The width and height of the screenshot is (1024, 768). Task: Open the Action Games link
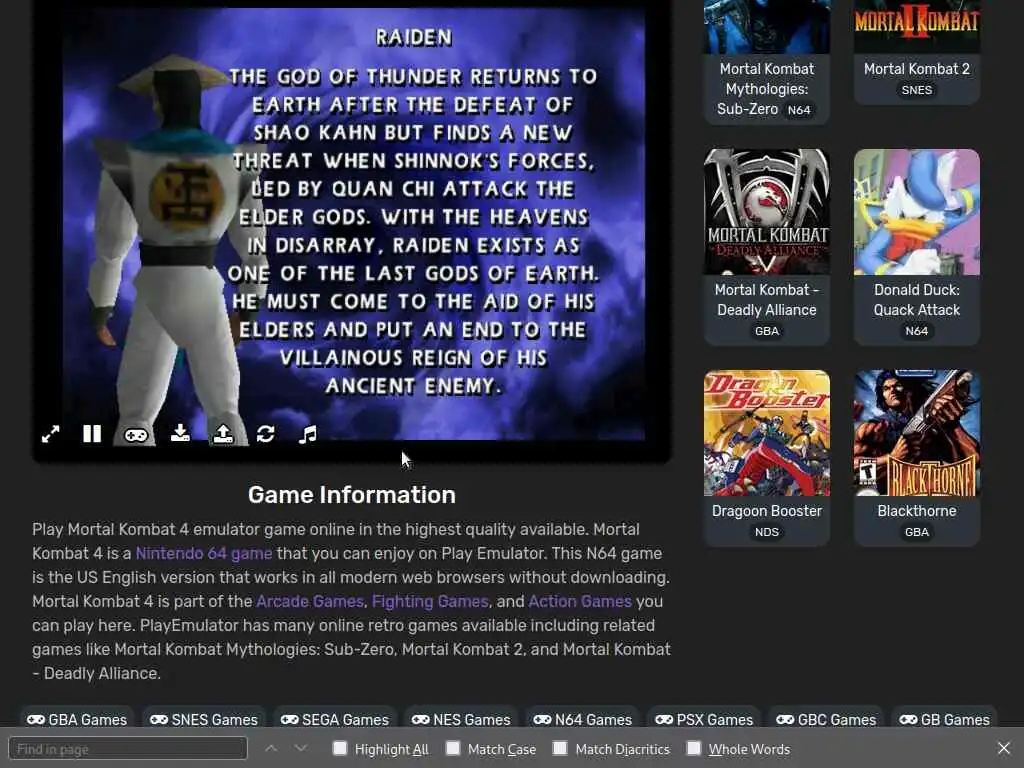580,601
